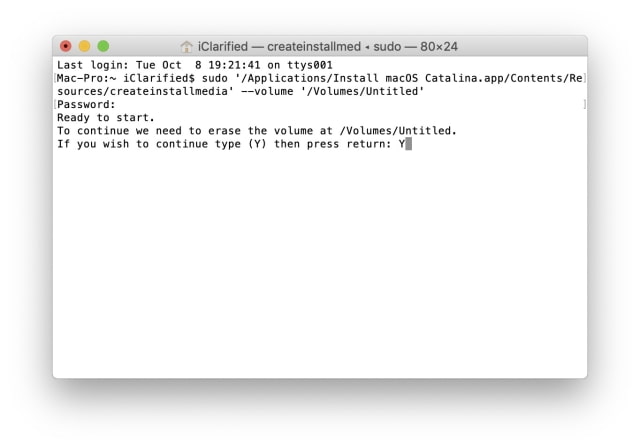
Task: Click the right bracket mark ending the sudo line
Action: (584, 78)
